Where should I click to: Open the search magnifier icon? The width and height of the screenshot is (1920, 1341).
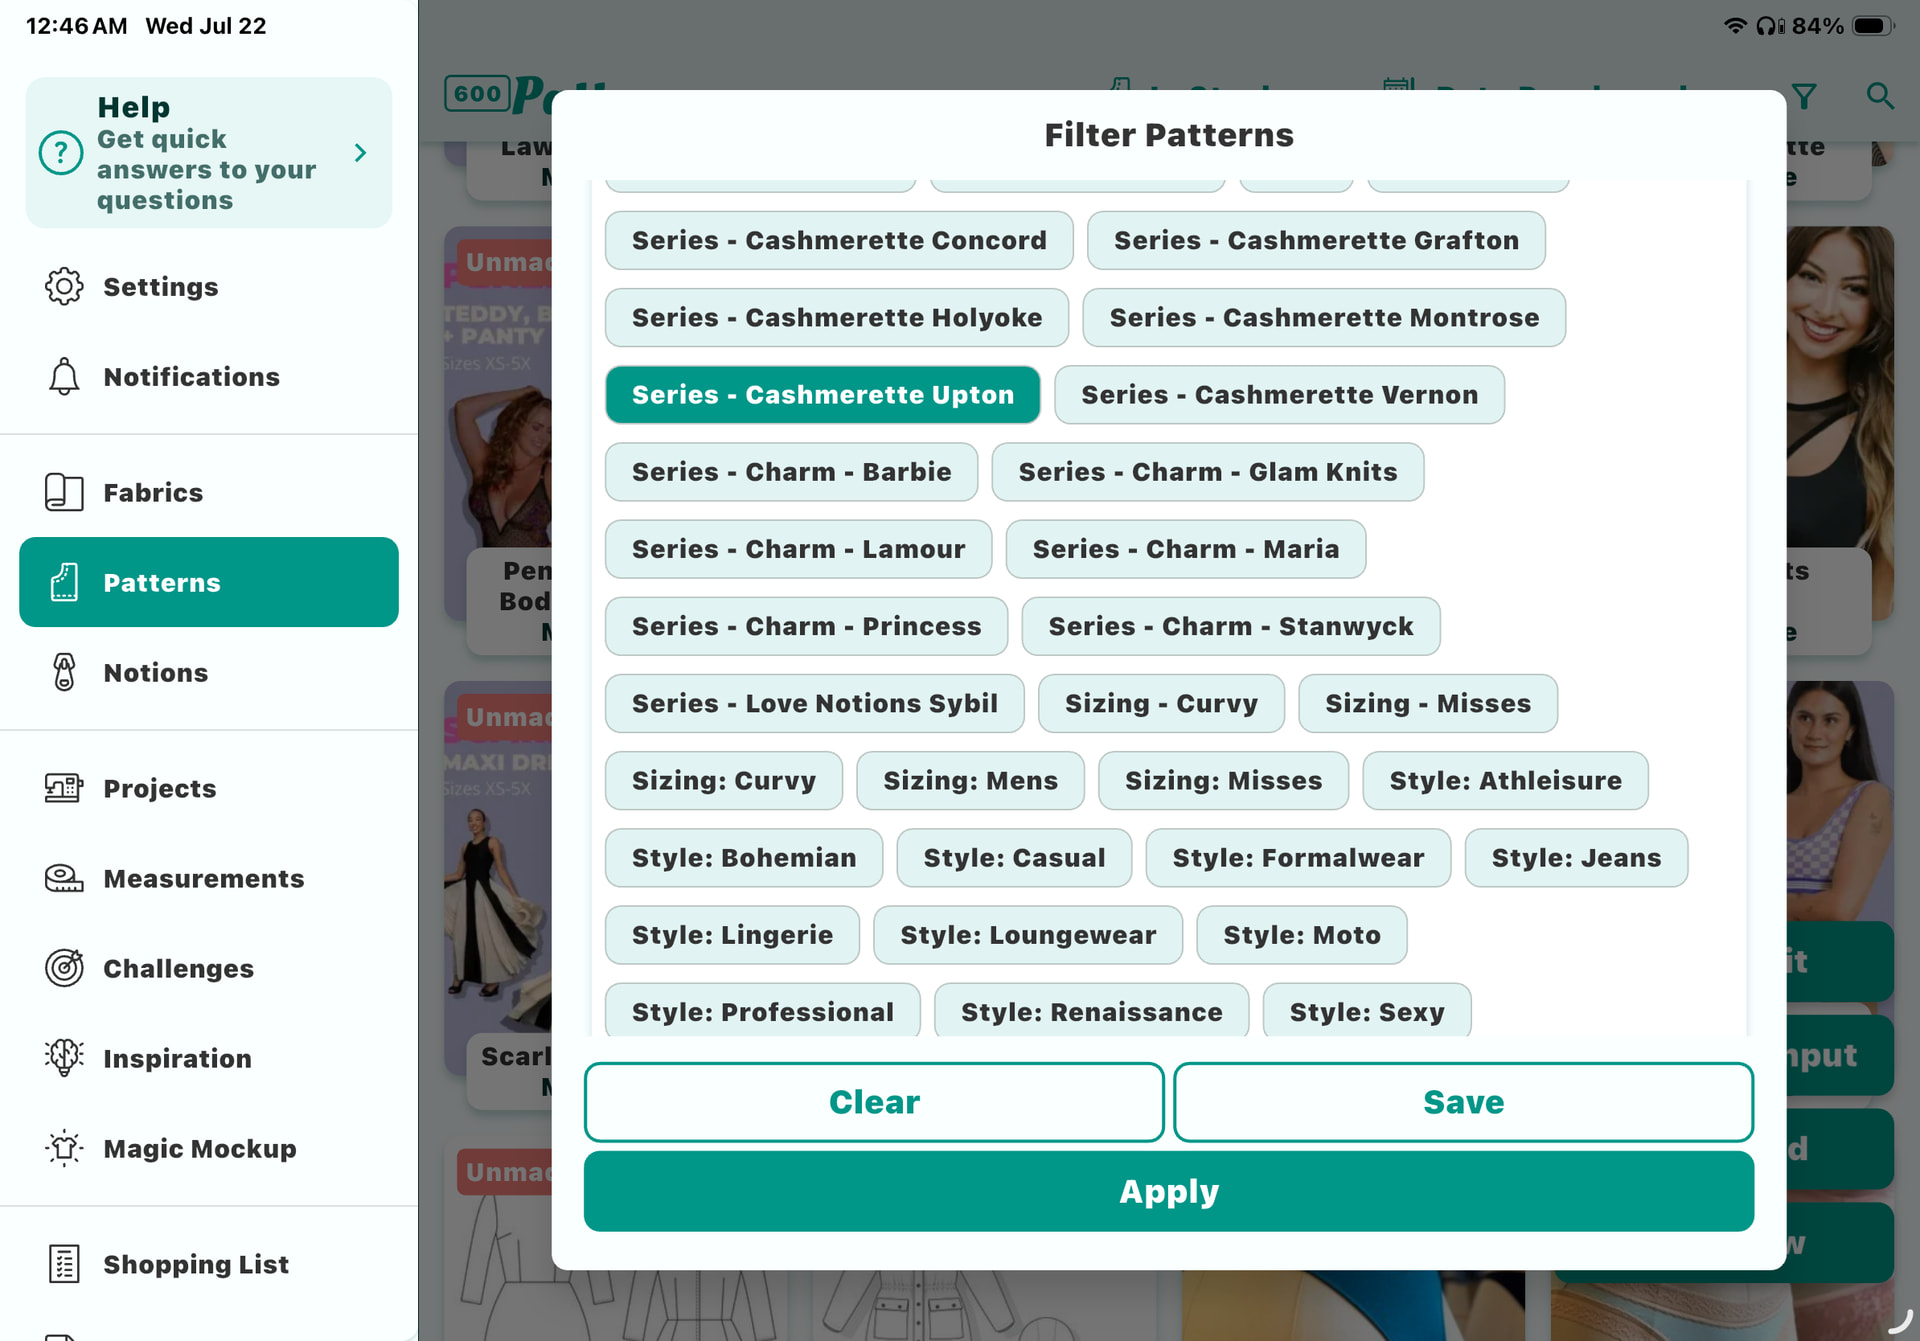click(x=1880, y=96)
